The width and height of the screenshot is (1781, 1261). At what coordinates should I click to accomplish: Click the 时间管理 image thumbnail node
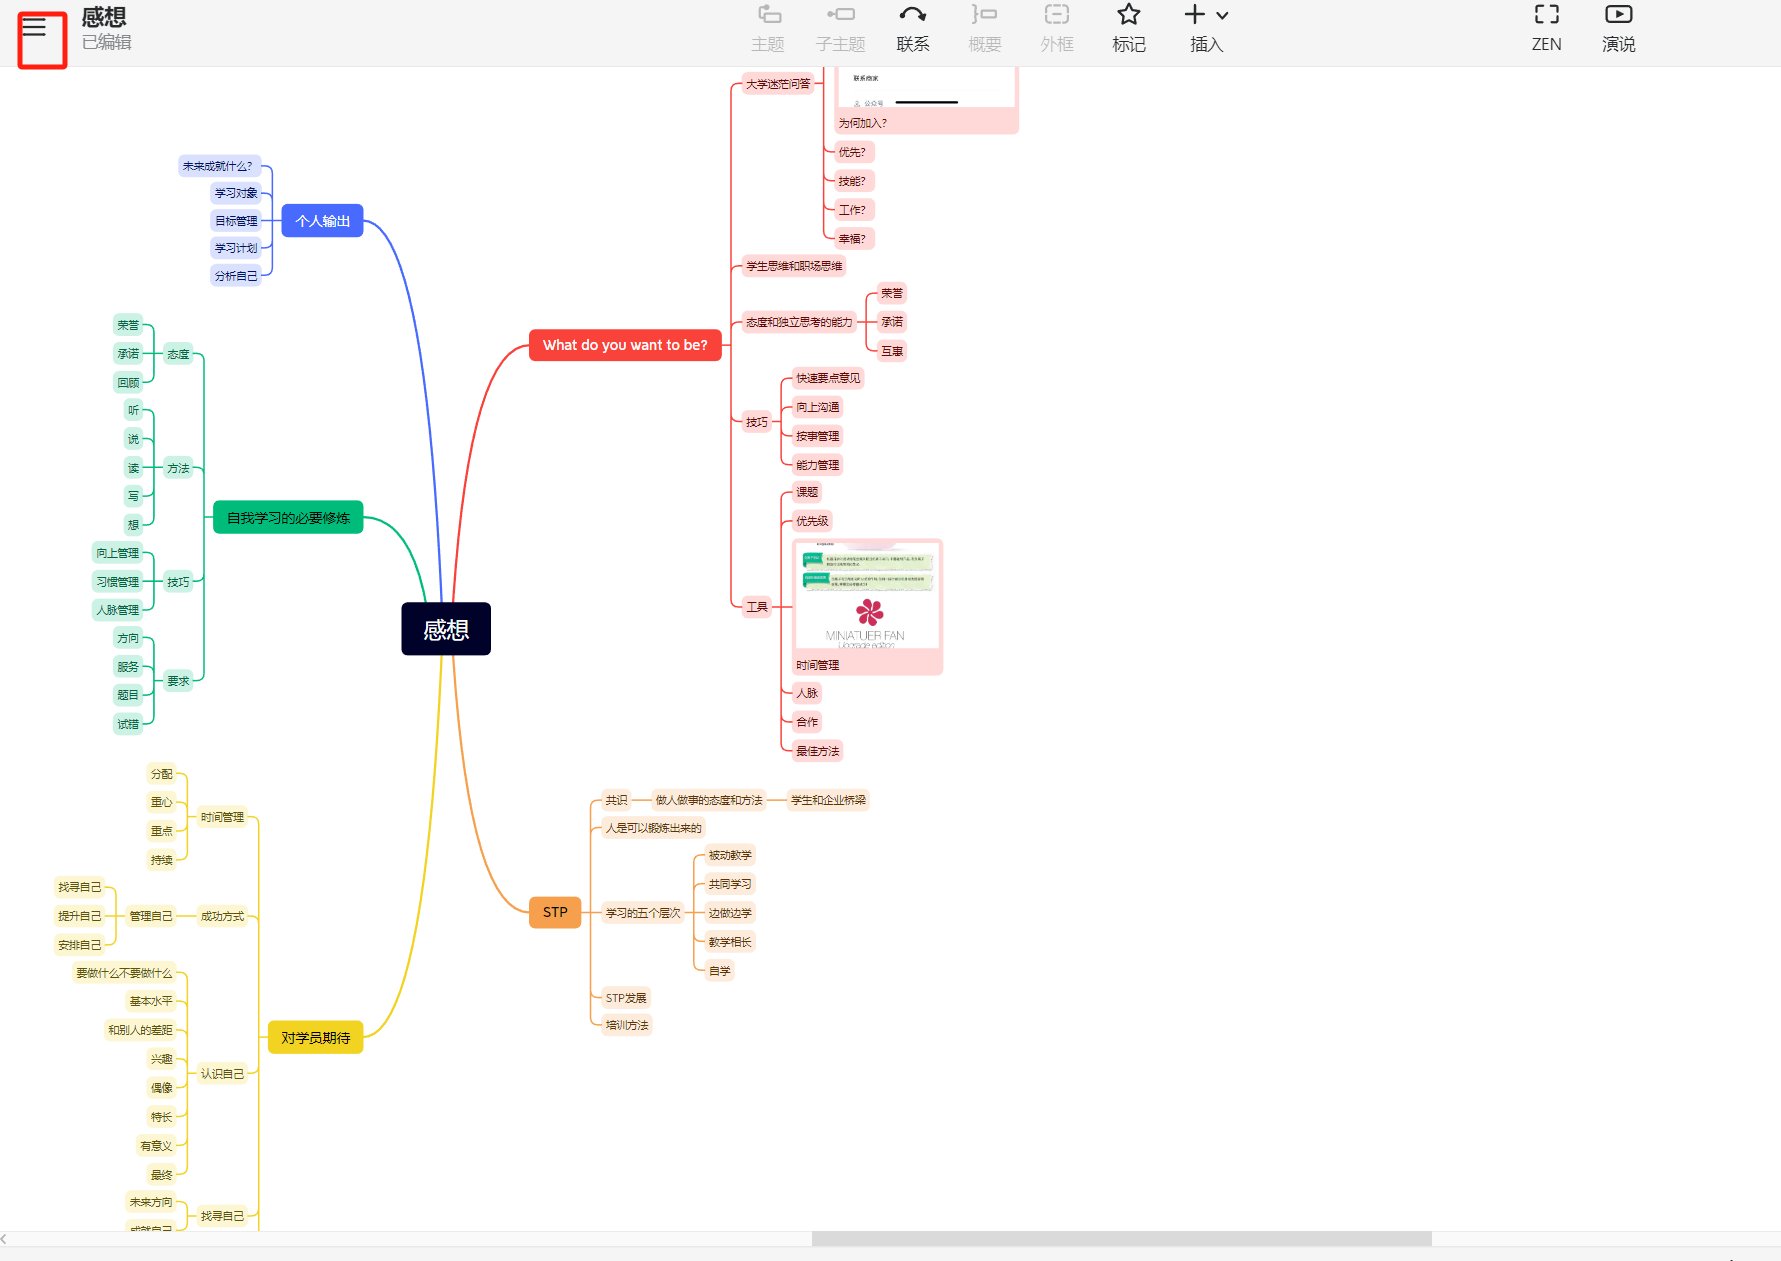867,607
